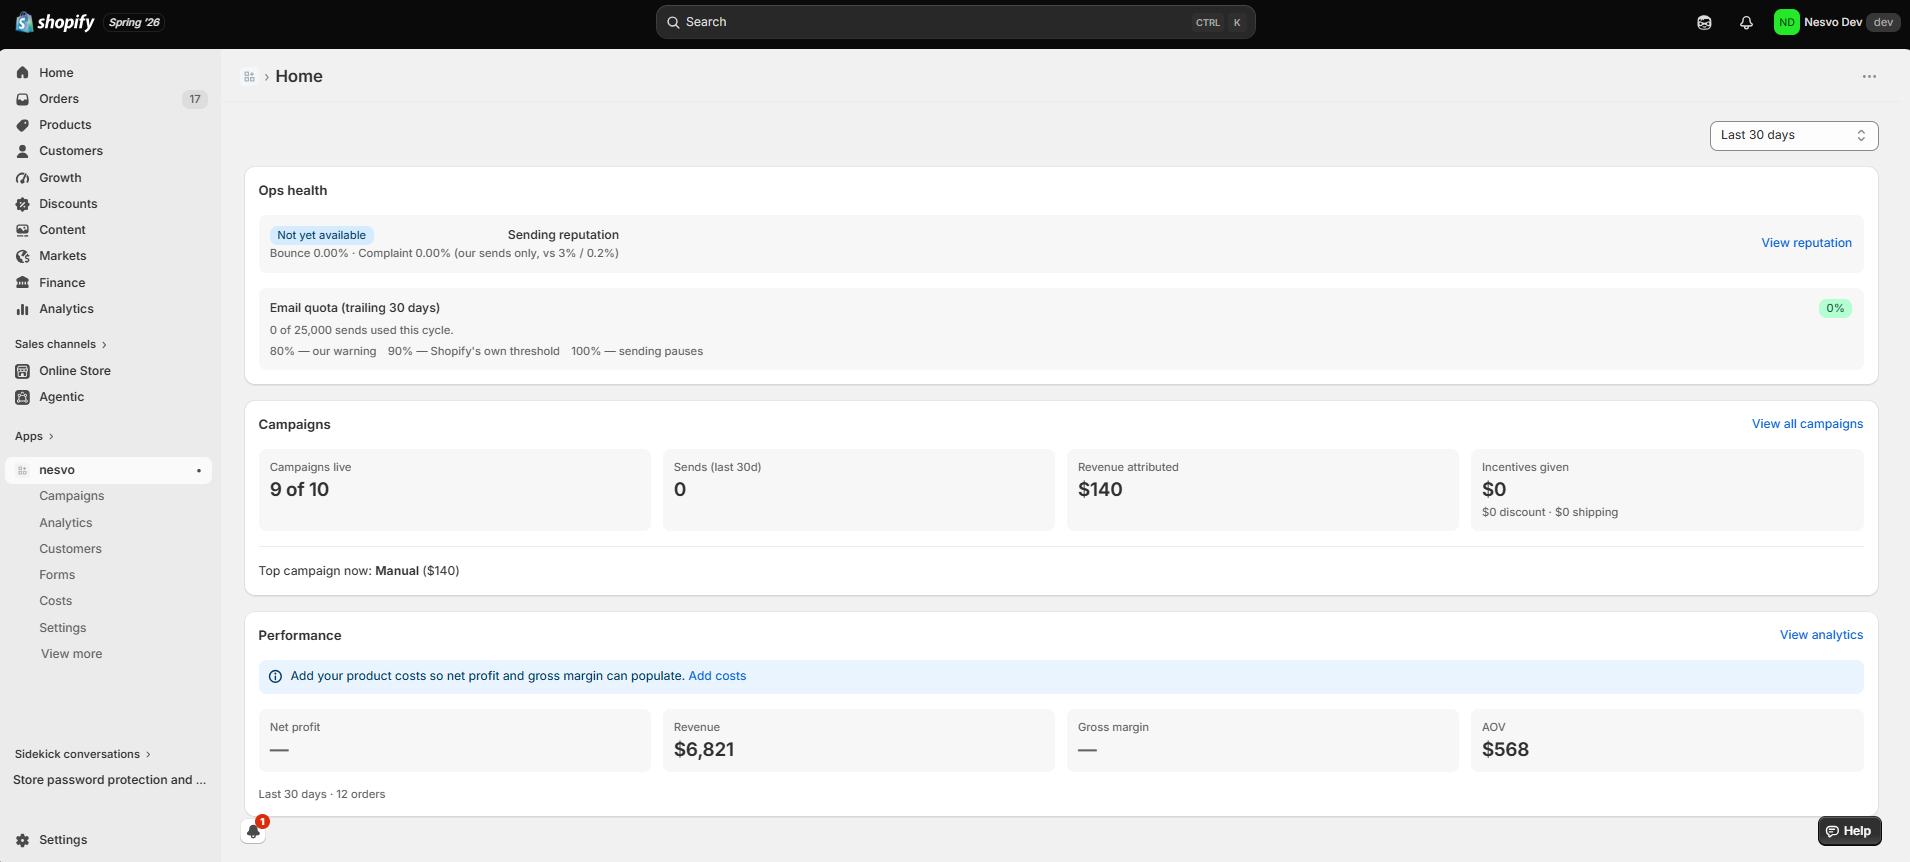Click Incentives given $0 card
The width and height of the screenshot is (1910, 862).
[1667, 490]
